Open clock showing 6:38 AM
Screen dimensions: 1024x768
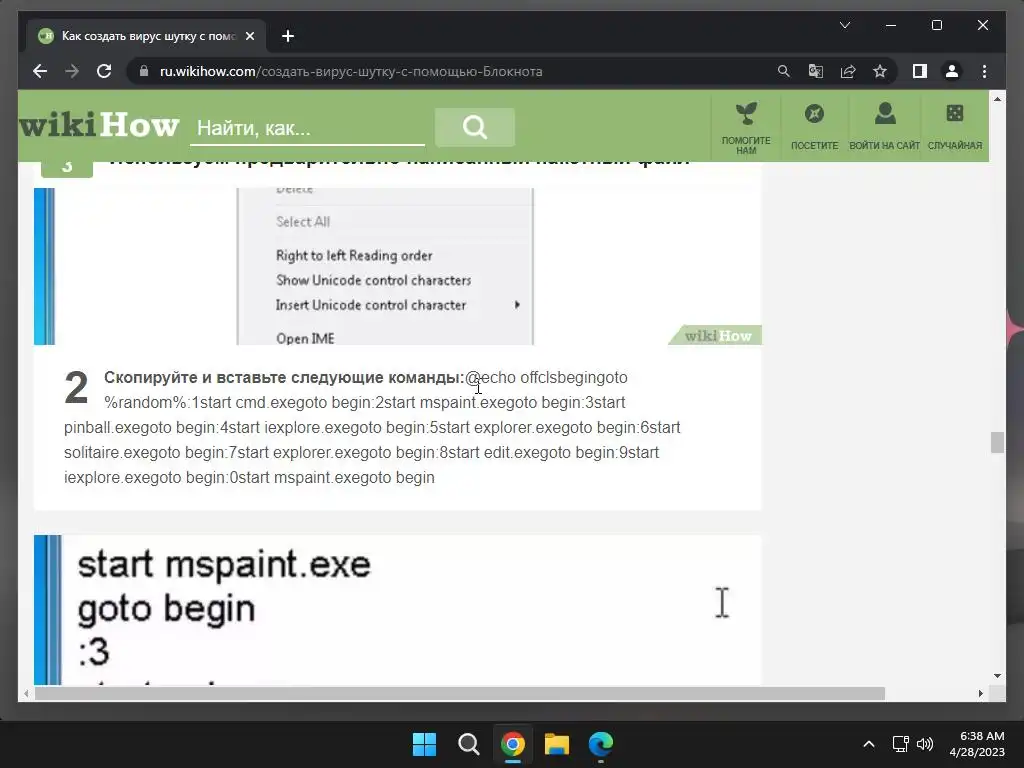pyautogui.click(x=976, y=744)
